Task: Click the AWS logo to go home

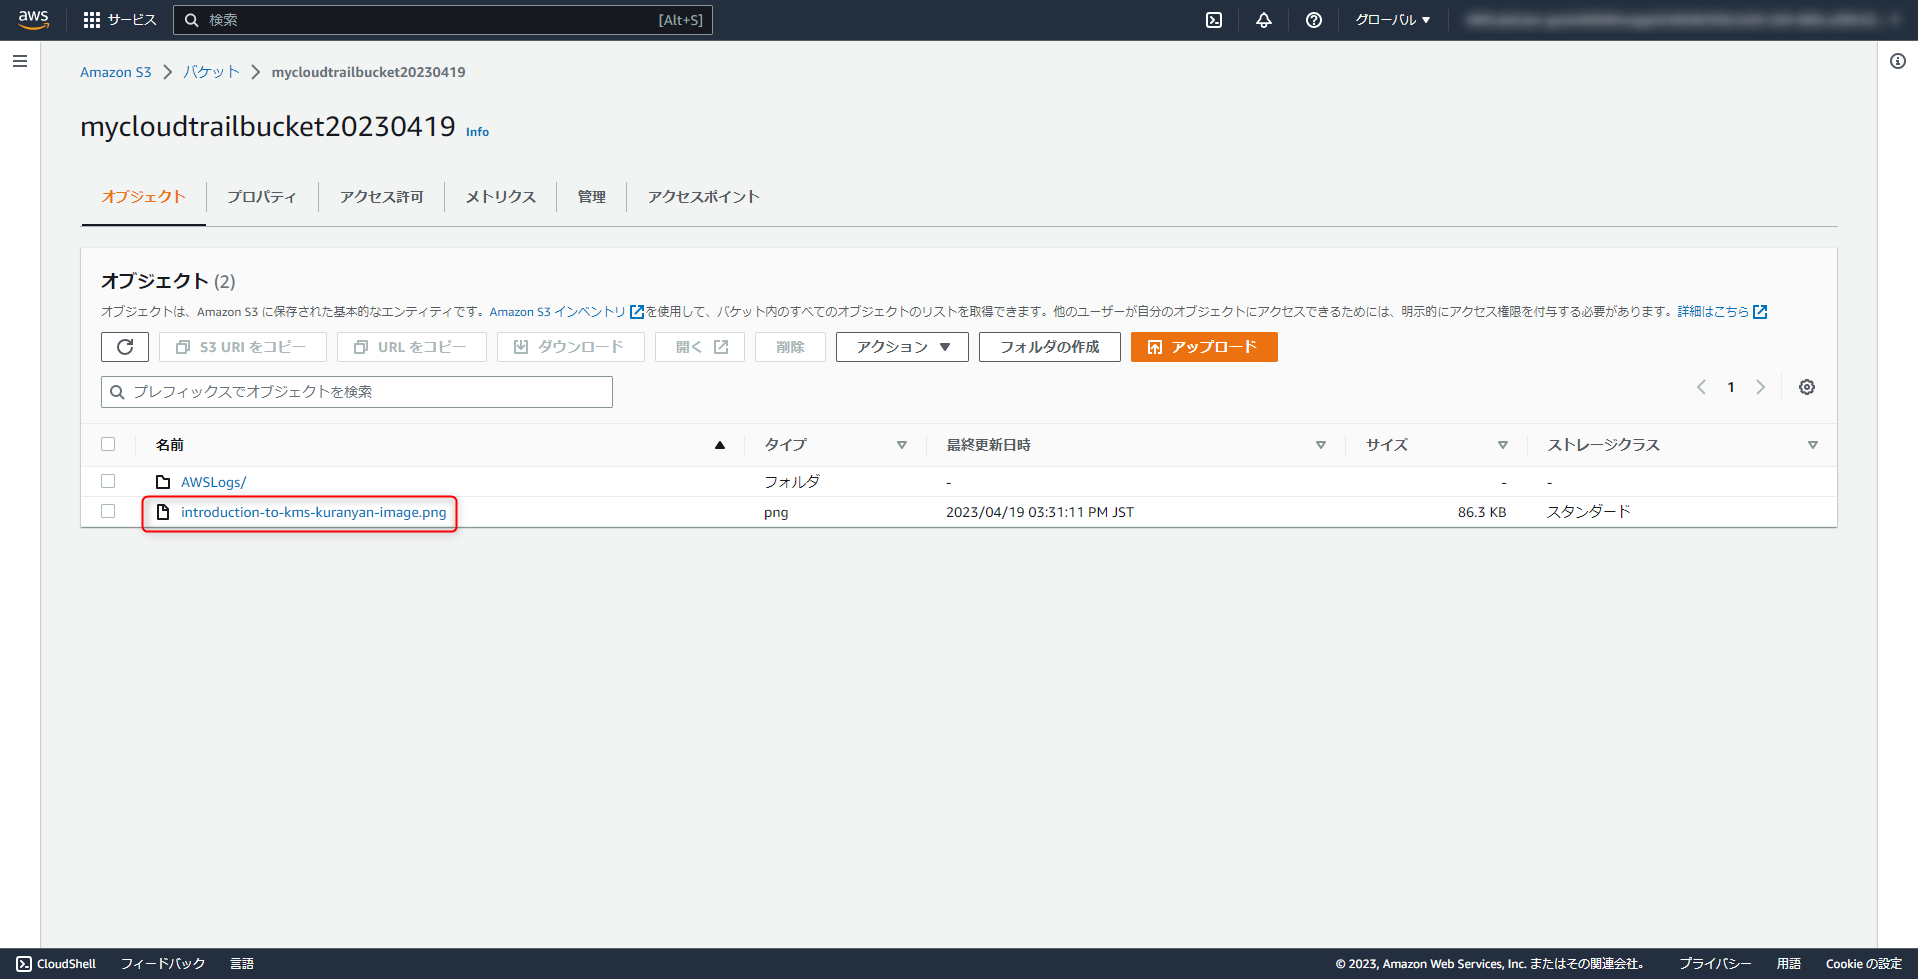Action: point(33,19)
